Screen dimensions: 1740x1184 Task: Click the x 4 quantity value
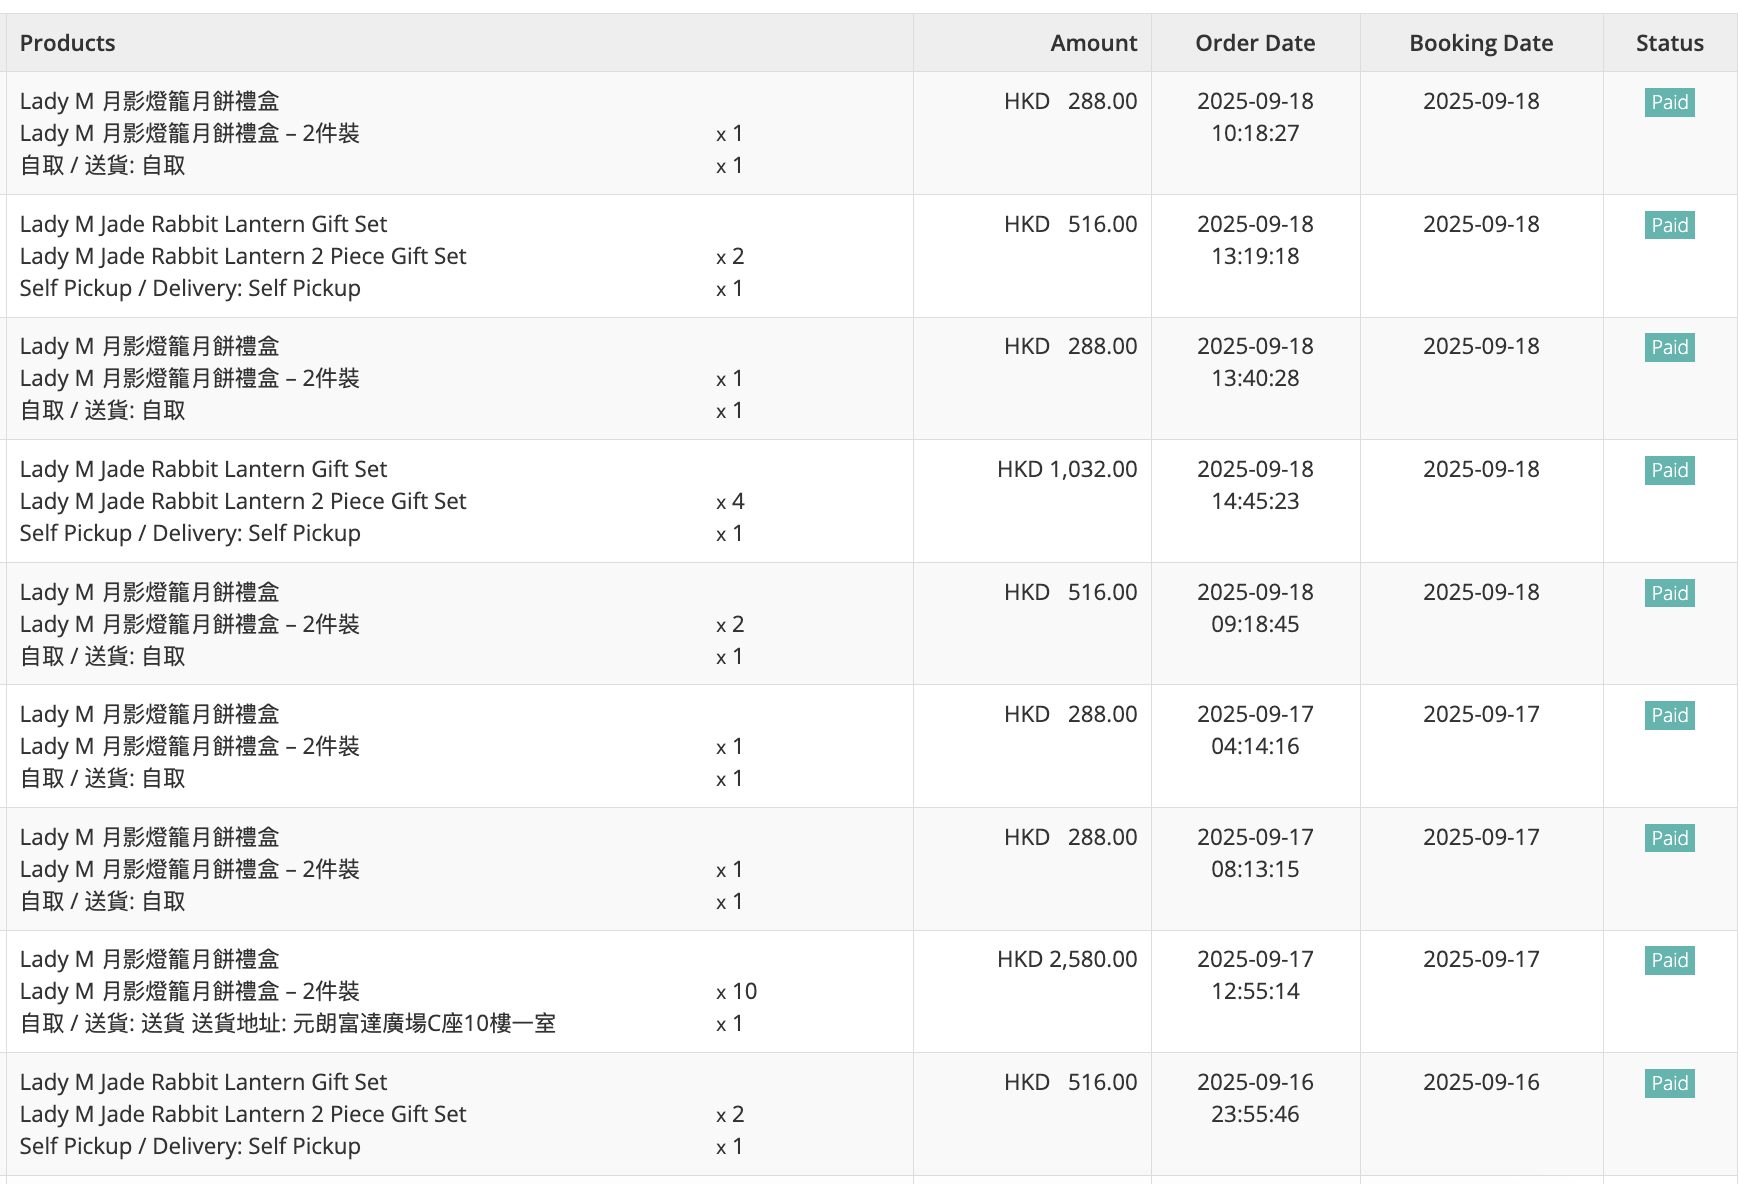click(730, 501)
